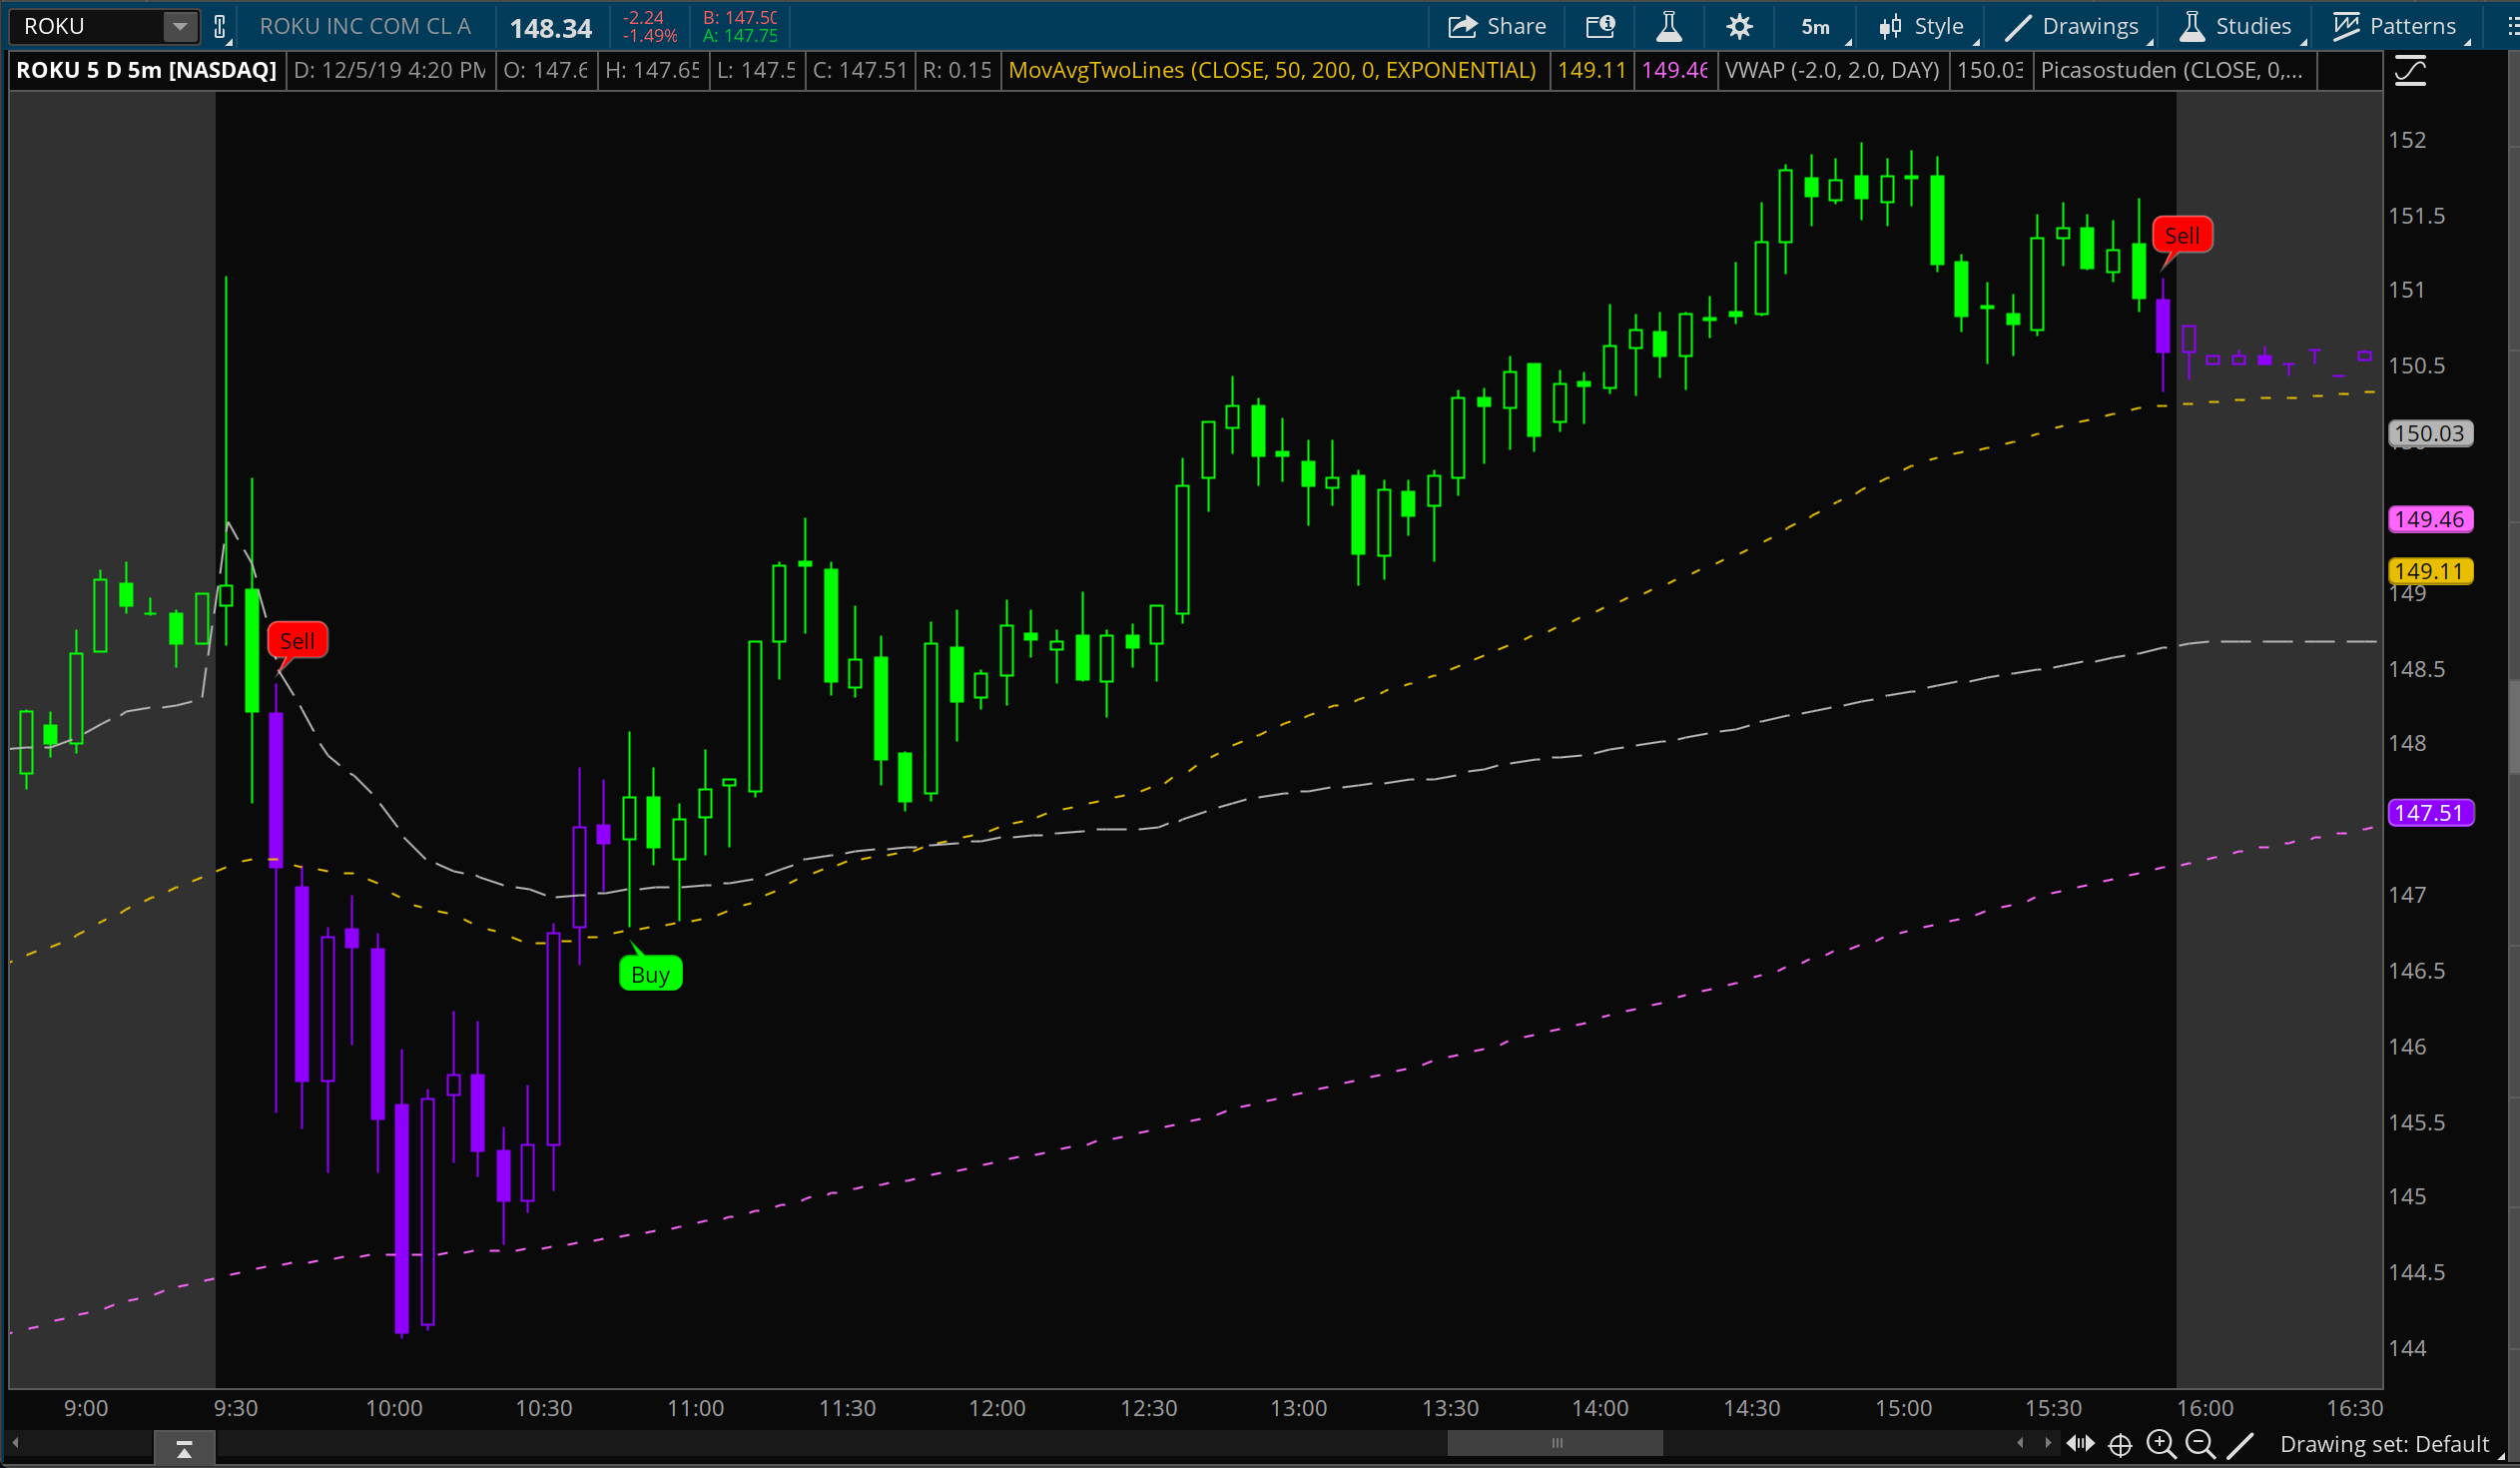
Task: Click the drawing line tool icon at bottom
Action: click(x=2240, y=1445)
